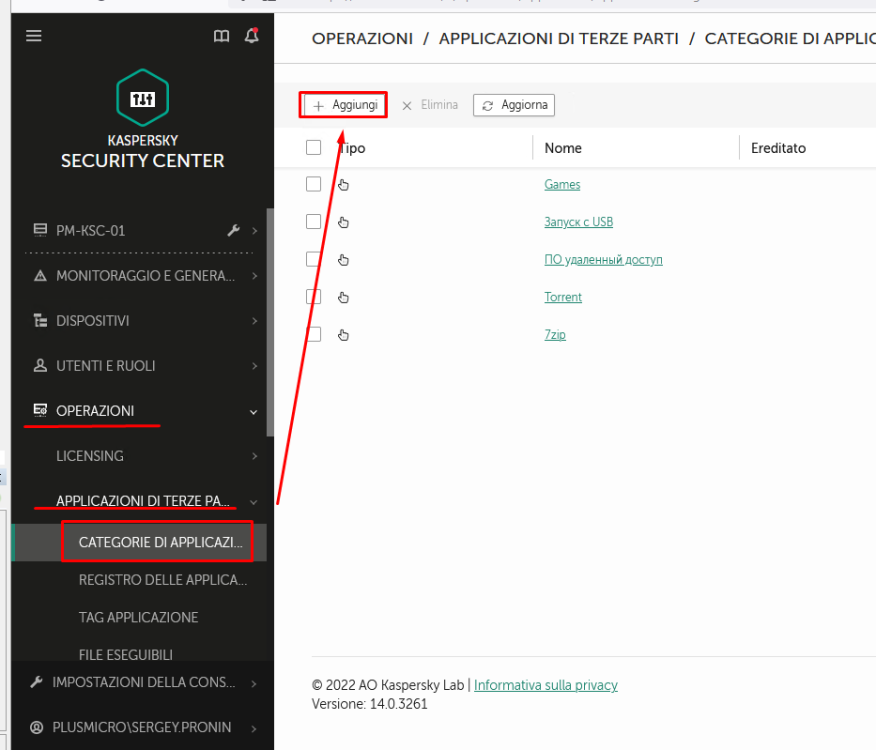Click the type icon in Torrent row
Viewport: 876px width, 750px height.
click(343, 297)
